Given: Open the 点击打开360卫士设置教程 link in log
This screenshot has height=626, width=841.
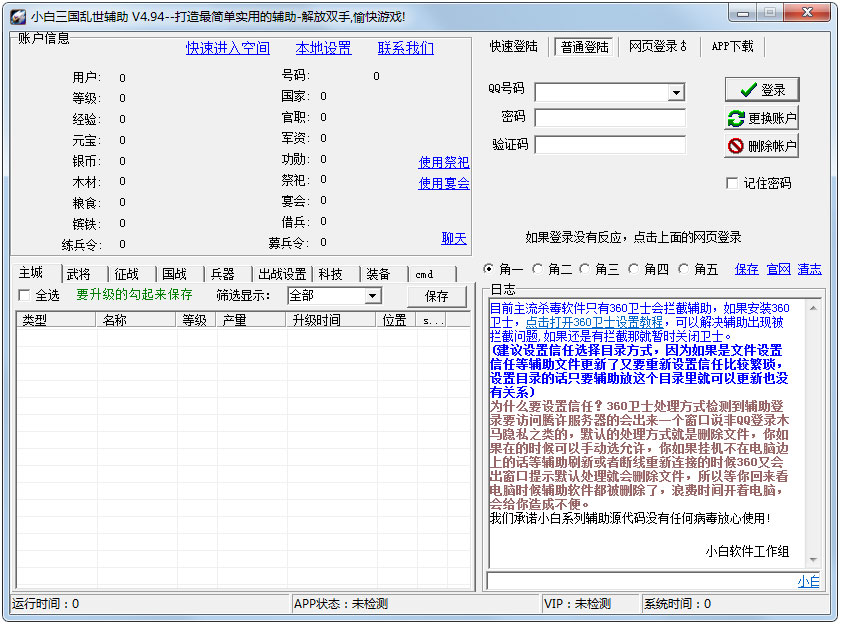Looking at the screenshot, I should (594, 322).
